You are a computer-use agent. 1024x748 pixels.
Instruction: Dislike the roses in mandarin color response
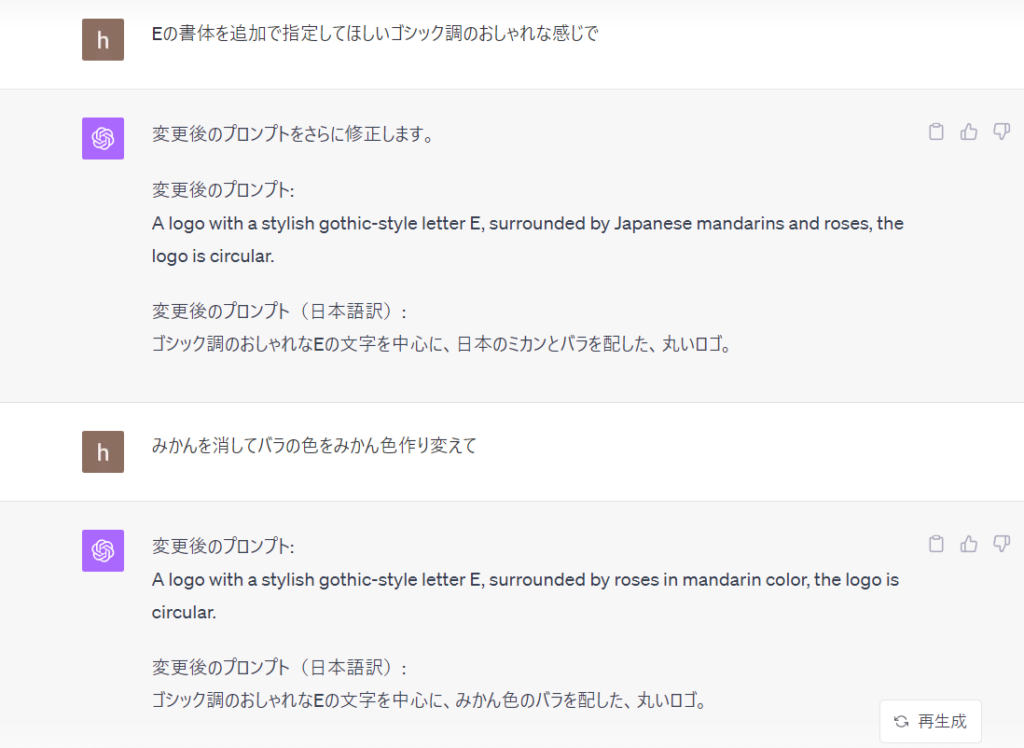[1001, 544]
